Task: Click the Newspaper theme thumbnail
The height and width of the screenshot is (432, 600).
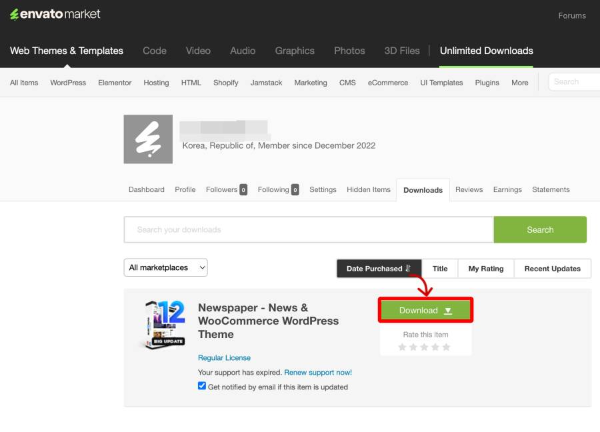Action: 165,324
